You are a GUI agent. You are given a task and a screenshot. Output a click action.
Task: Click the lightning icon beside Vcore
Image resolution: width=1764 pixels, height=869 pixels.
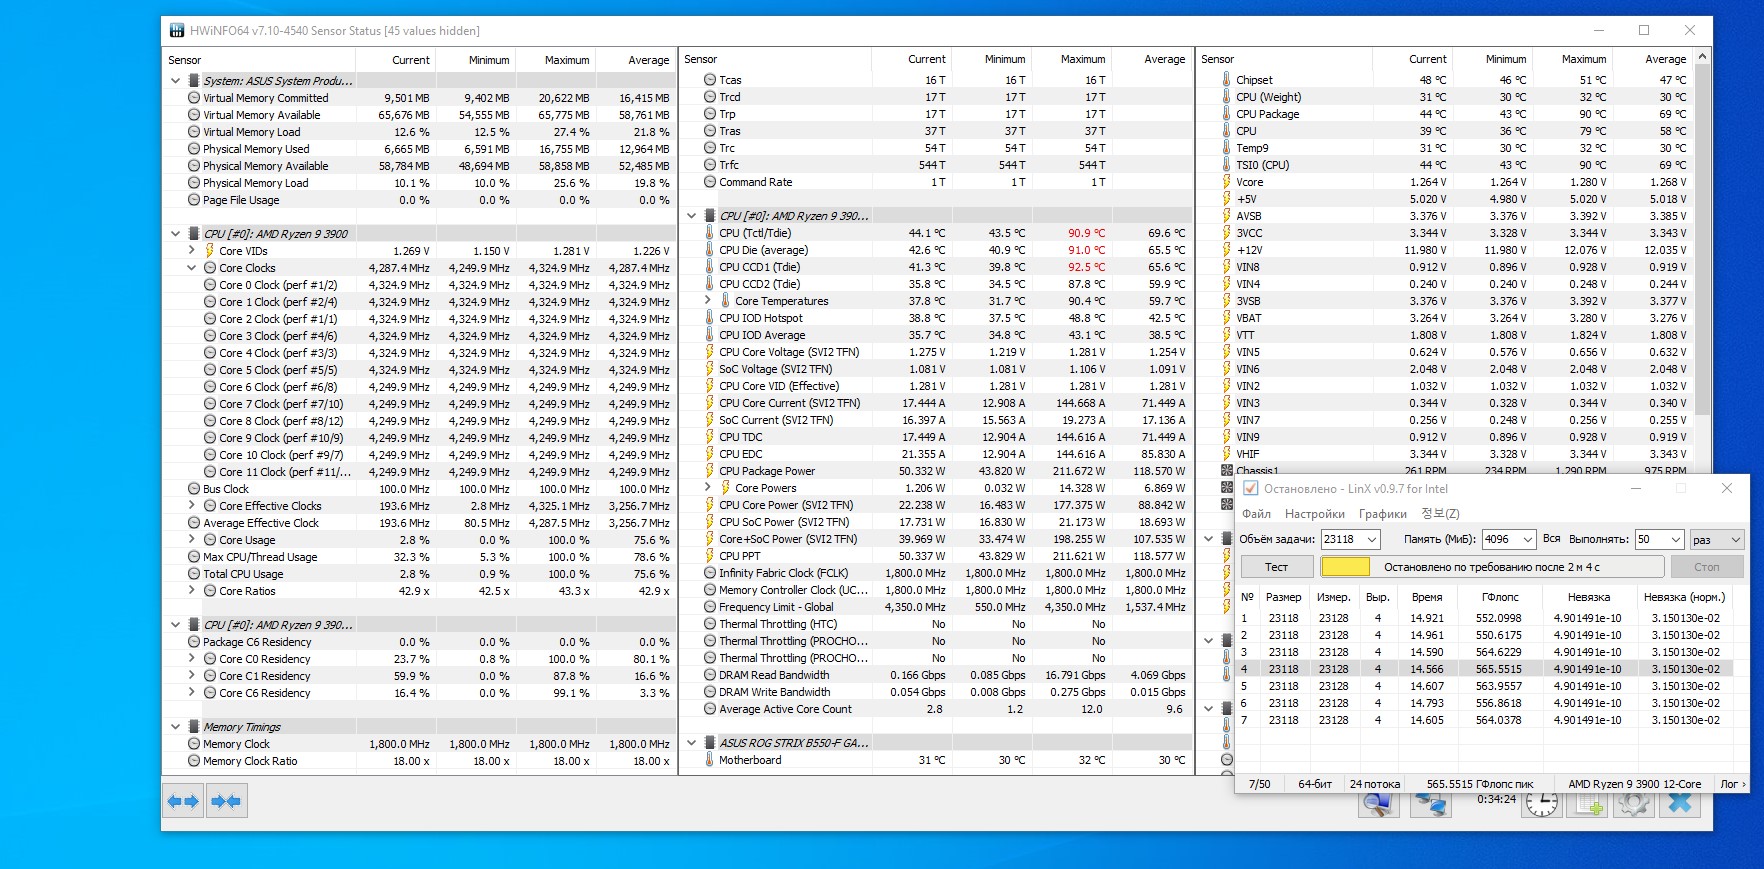pos(1226,182)
